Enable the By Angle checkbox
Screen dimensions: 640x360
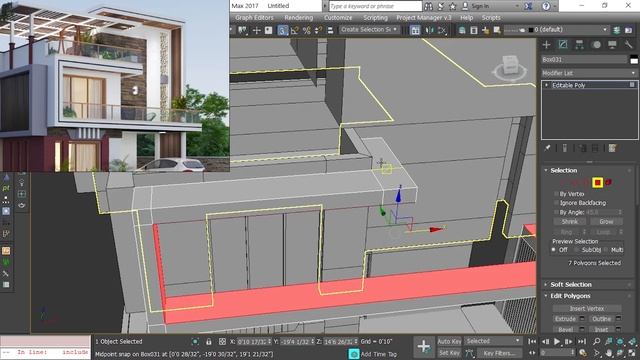(556, 212)
